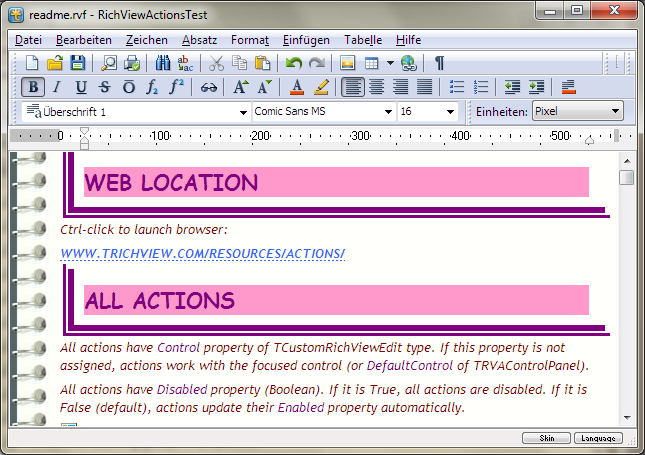Click the Print preview icon

109,63
